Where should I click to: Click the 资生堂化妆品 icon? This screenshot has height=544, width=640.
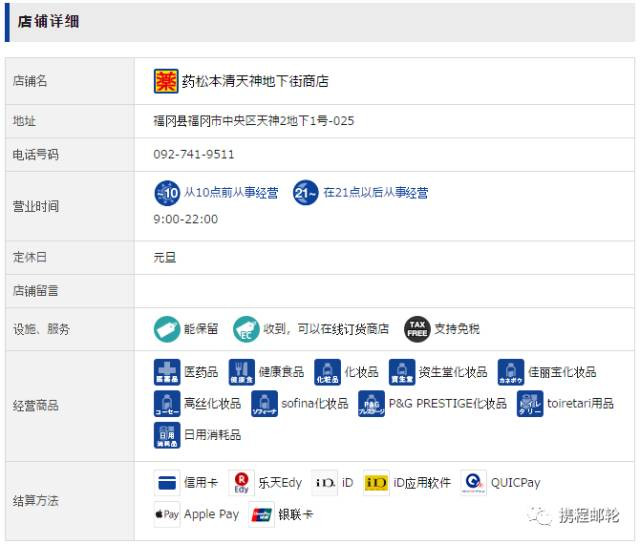coord(402,372)
